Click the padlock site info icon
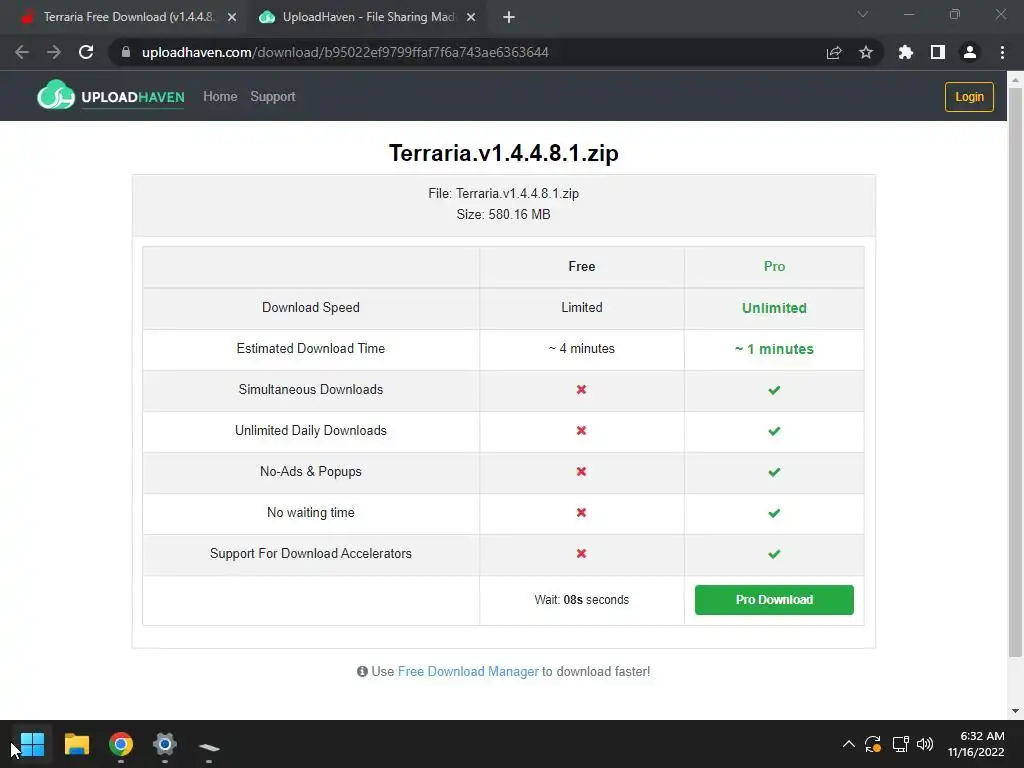The width and height of the screenshot is (1024, 768). (126, 52)
